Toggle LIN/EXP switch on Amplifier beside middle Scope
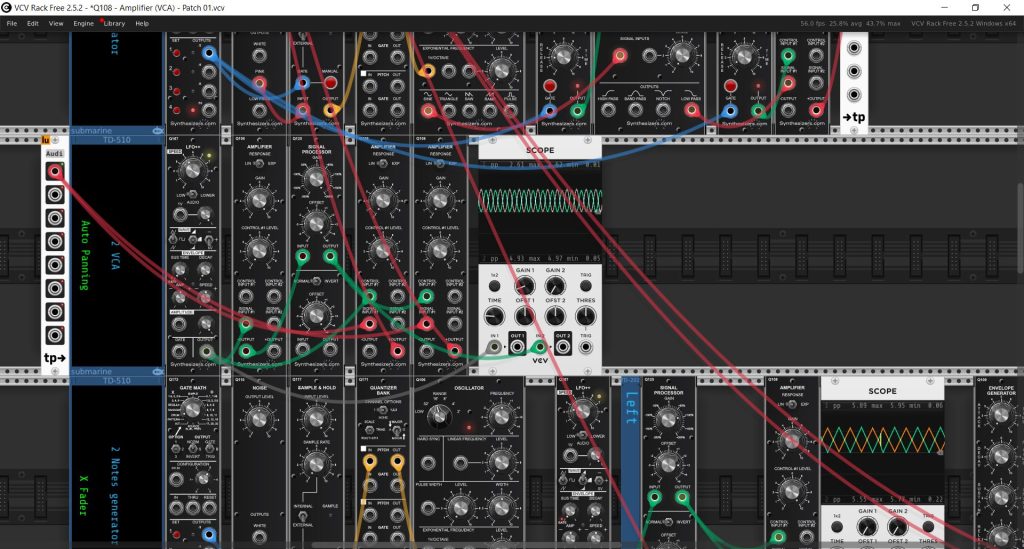Screen dimensions: 1024x549 click(440, 163)
